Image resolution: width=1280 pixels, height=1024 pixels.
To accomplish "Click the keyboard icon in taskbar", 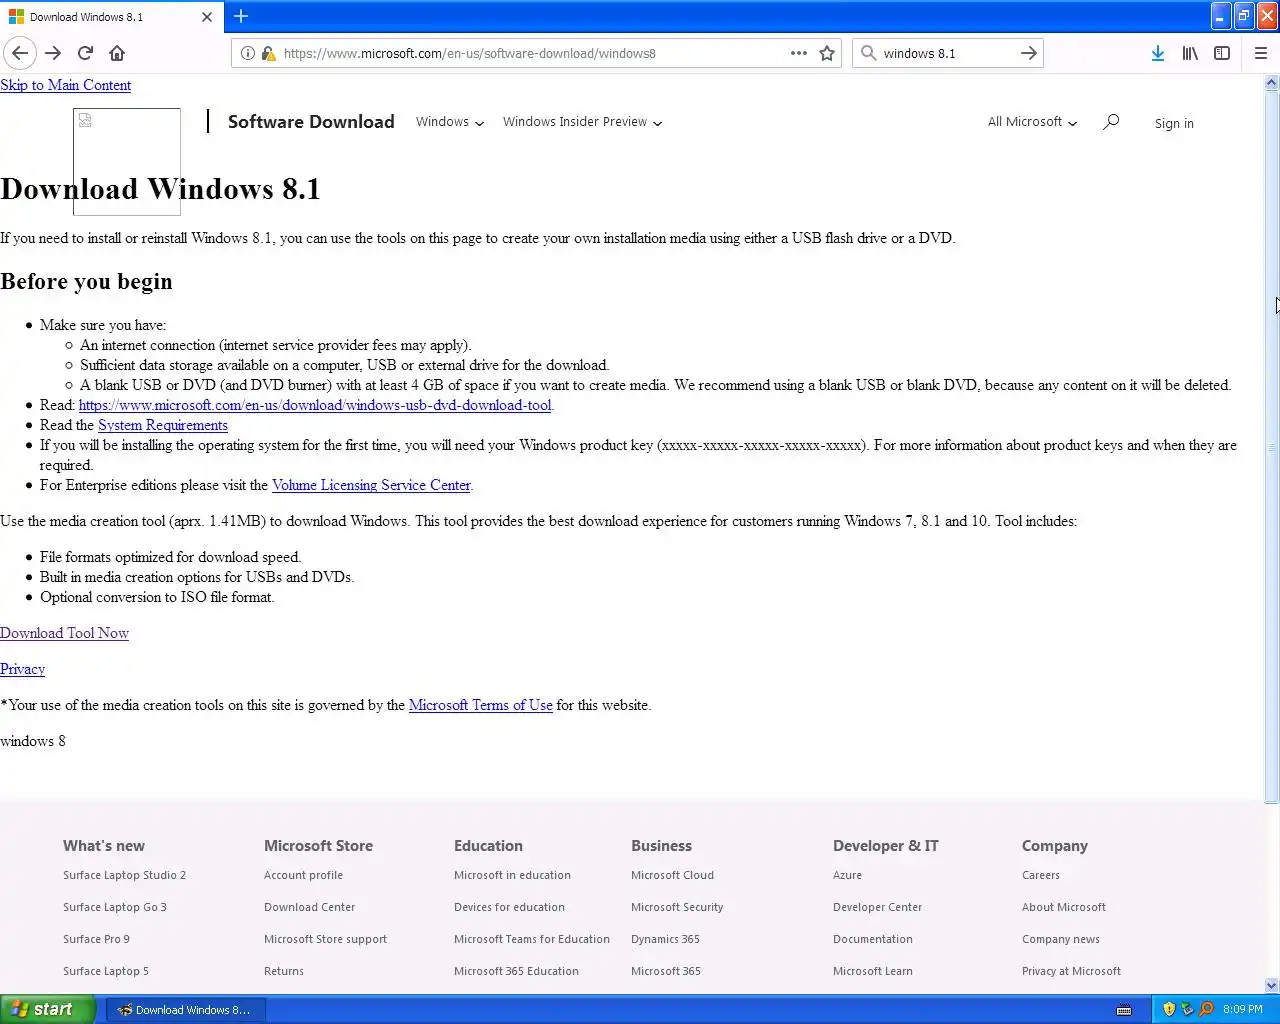I will 1124,1009.
